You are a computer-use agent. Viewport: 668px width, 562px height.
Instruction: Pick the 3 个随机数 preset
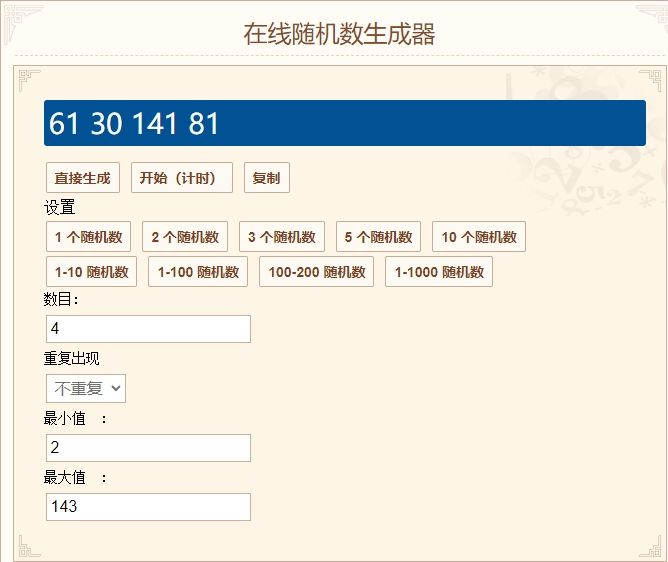[282, 236]
